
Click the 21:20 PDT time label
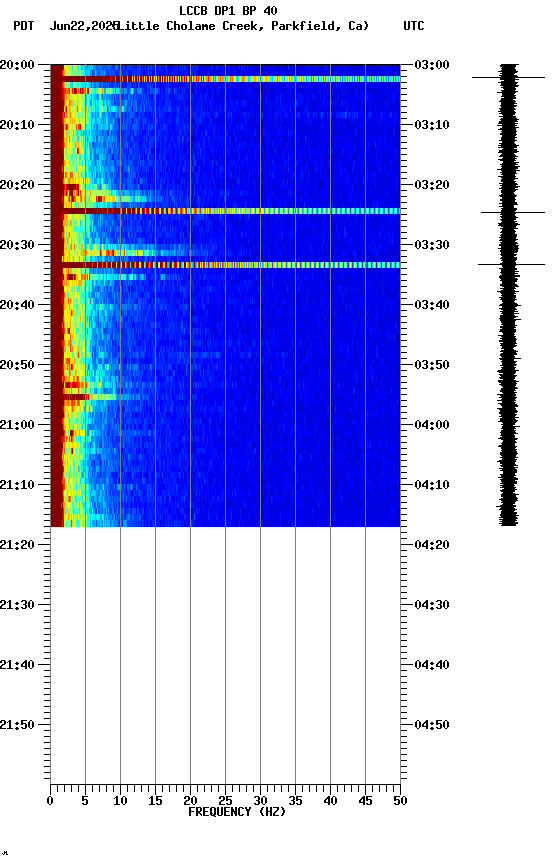click(x=17, y=546)
